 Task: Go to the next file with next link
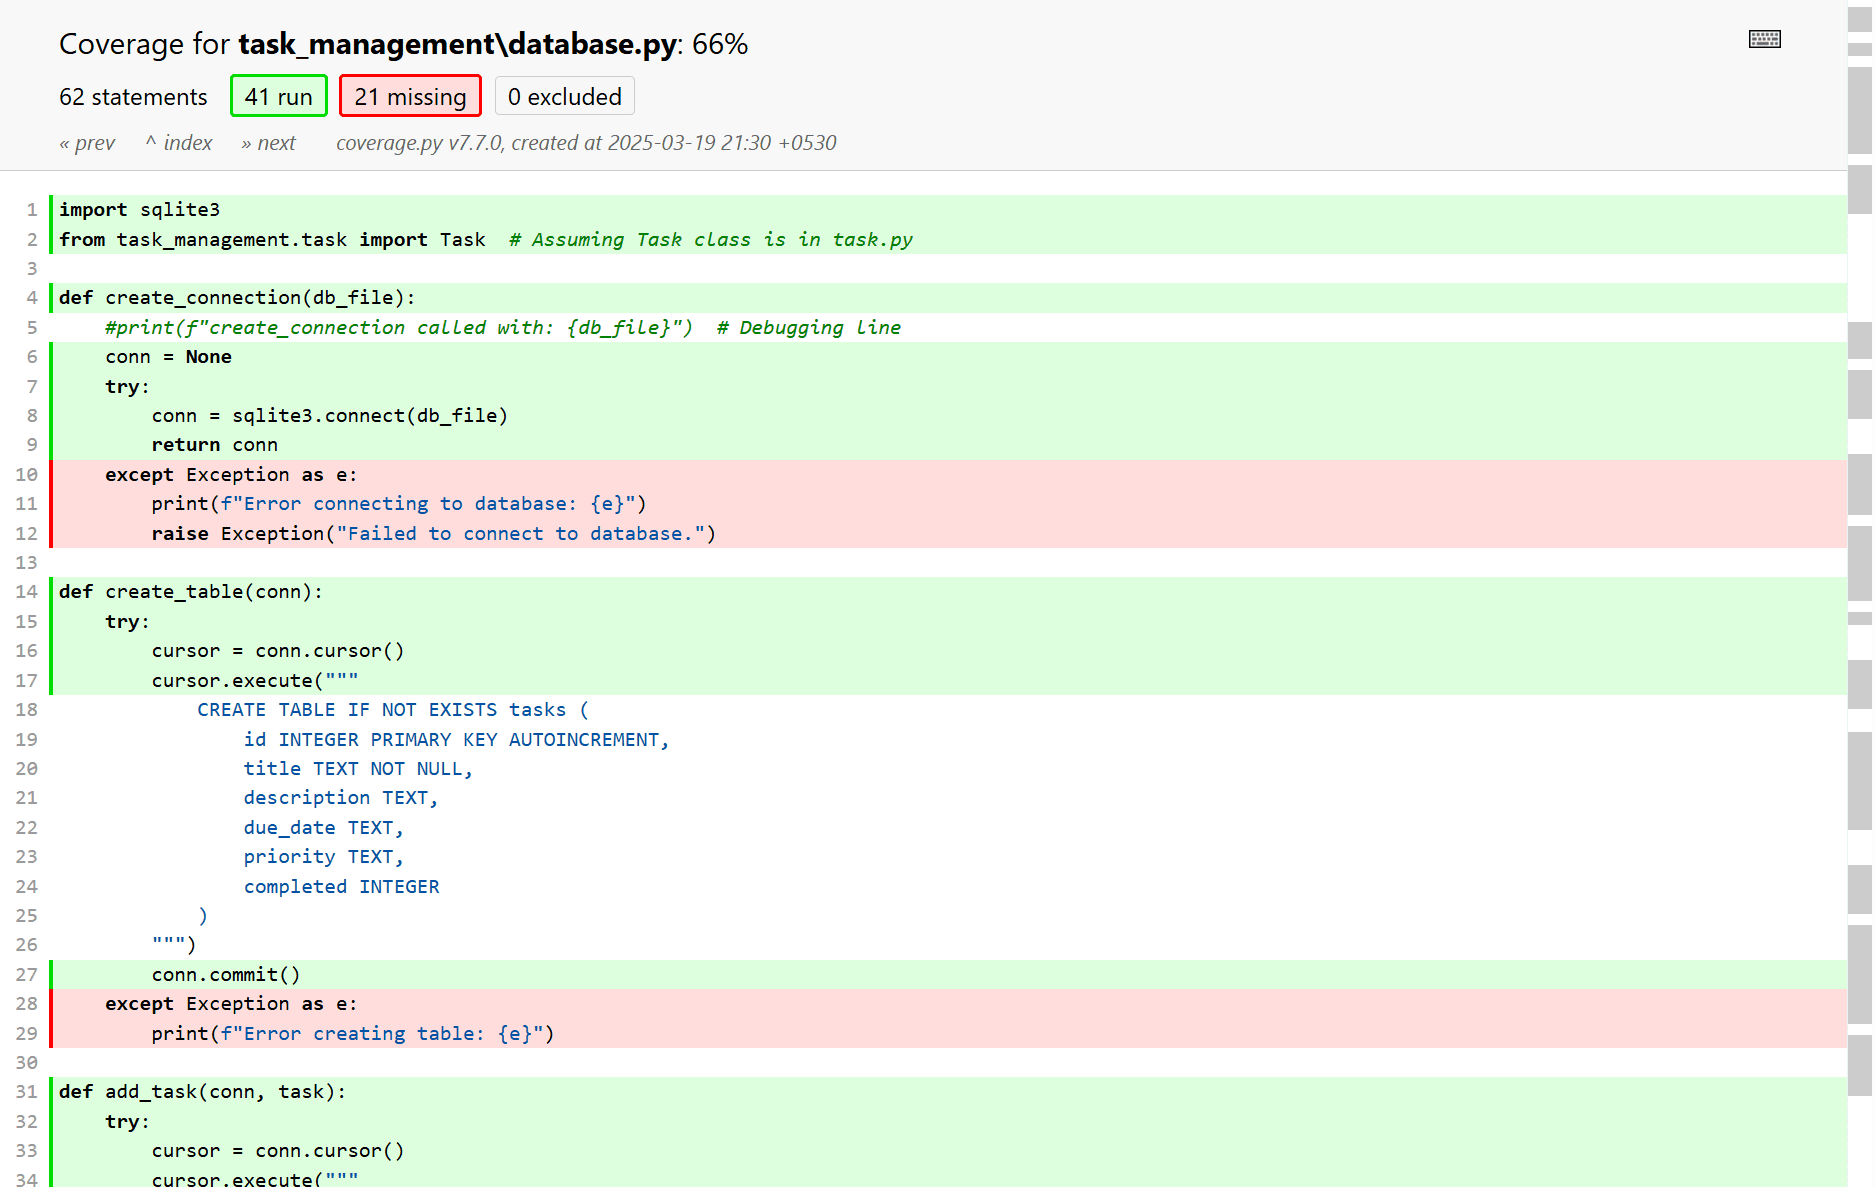(267, 142)
